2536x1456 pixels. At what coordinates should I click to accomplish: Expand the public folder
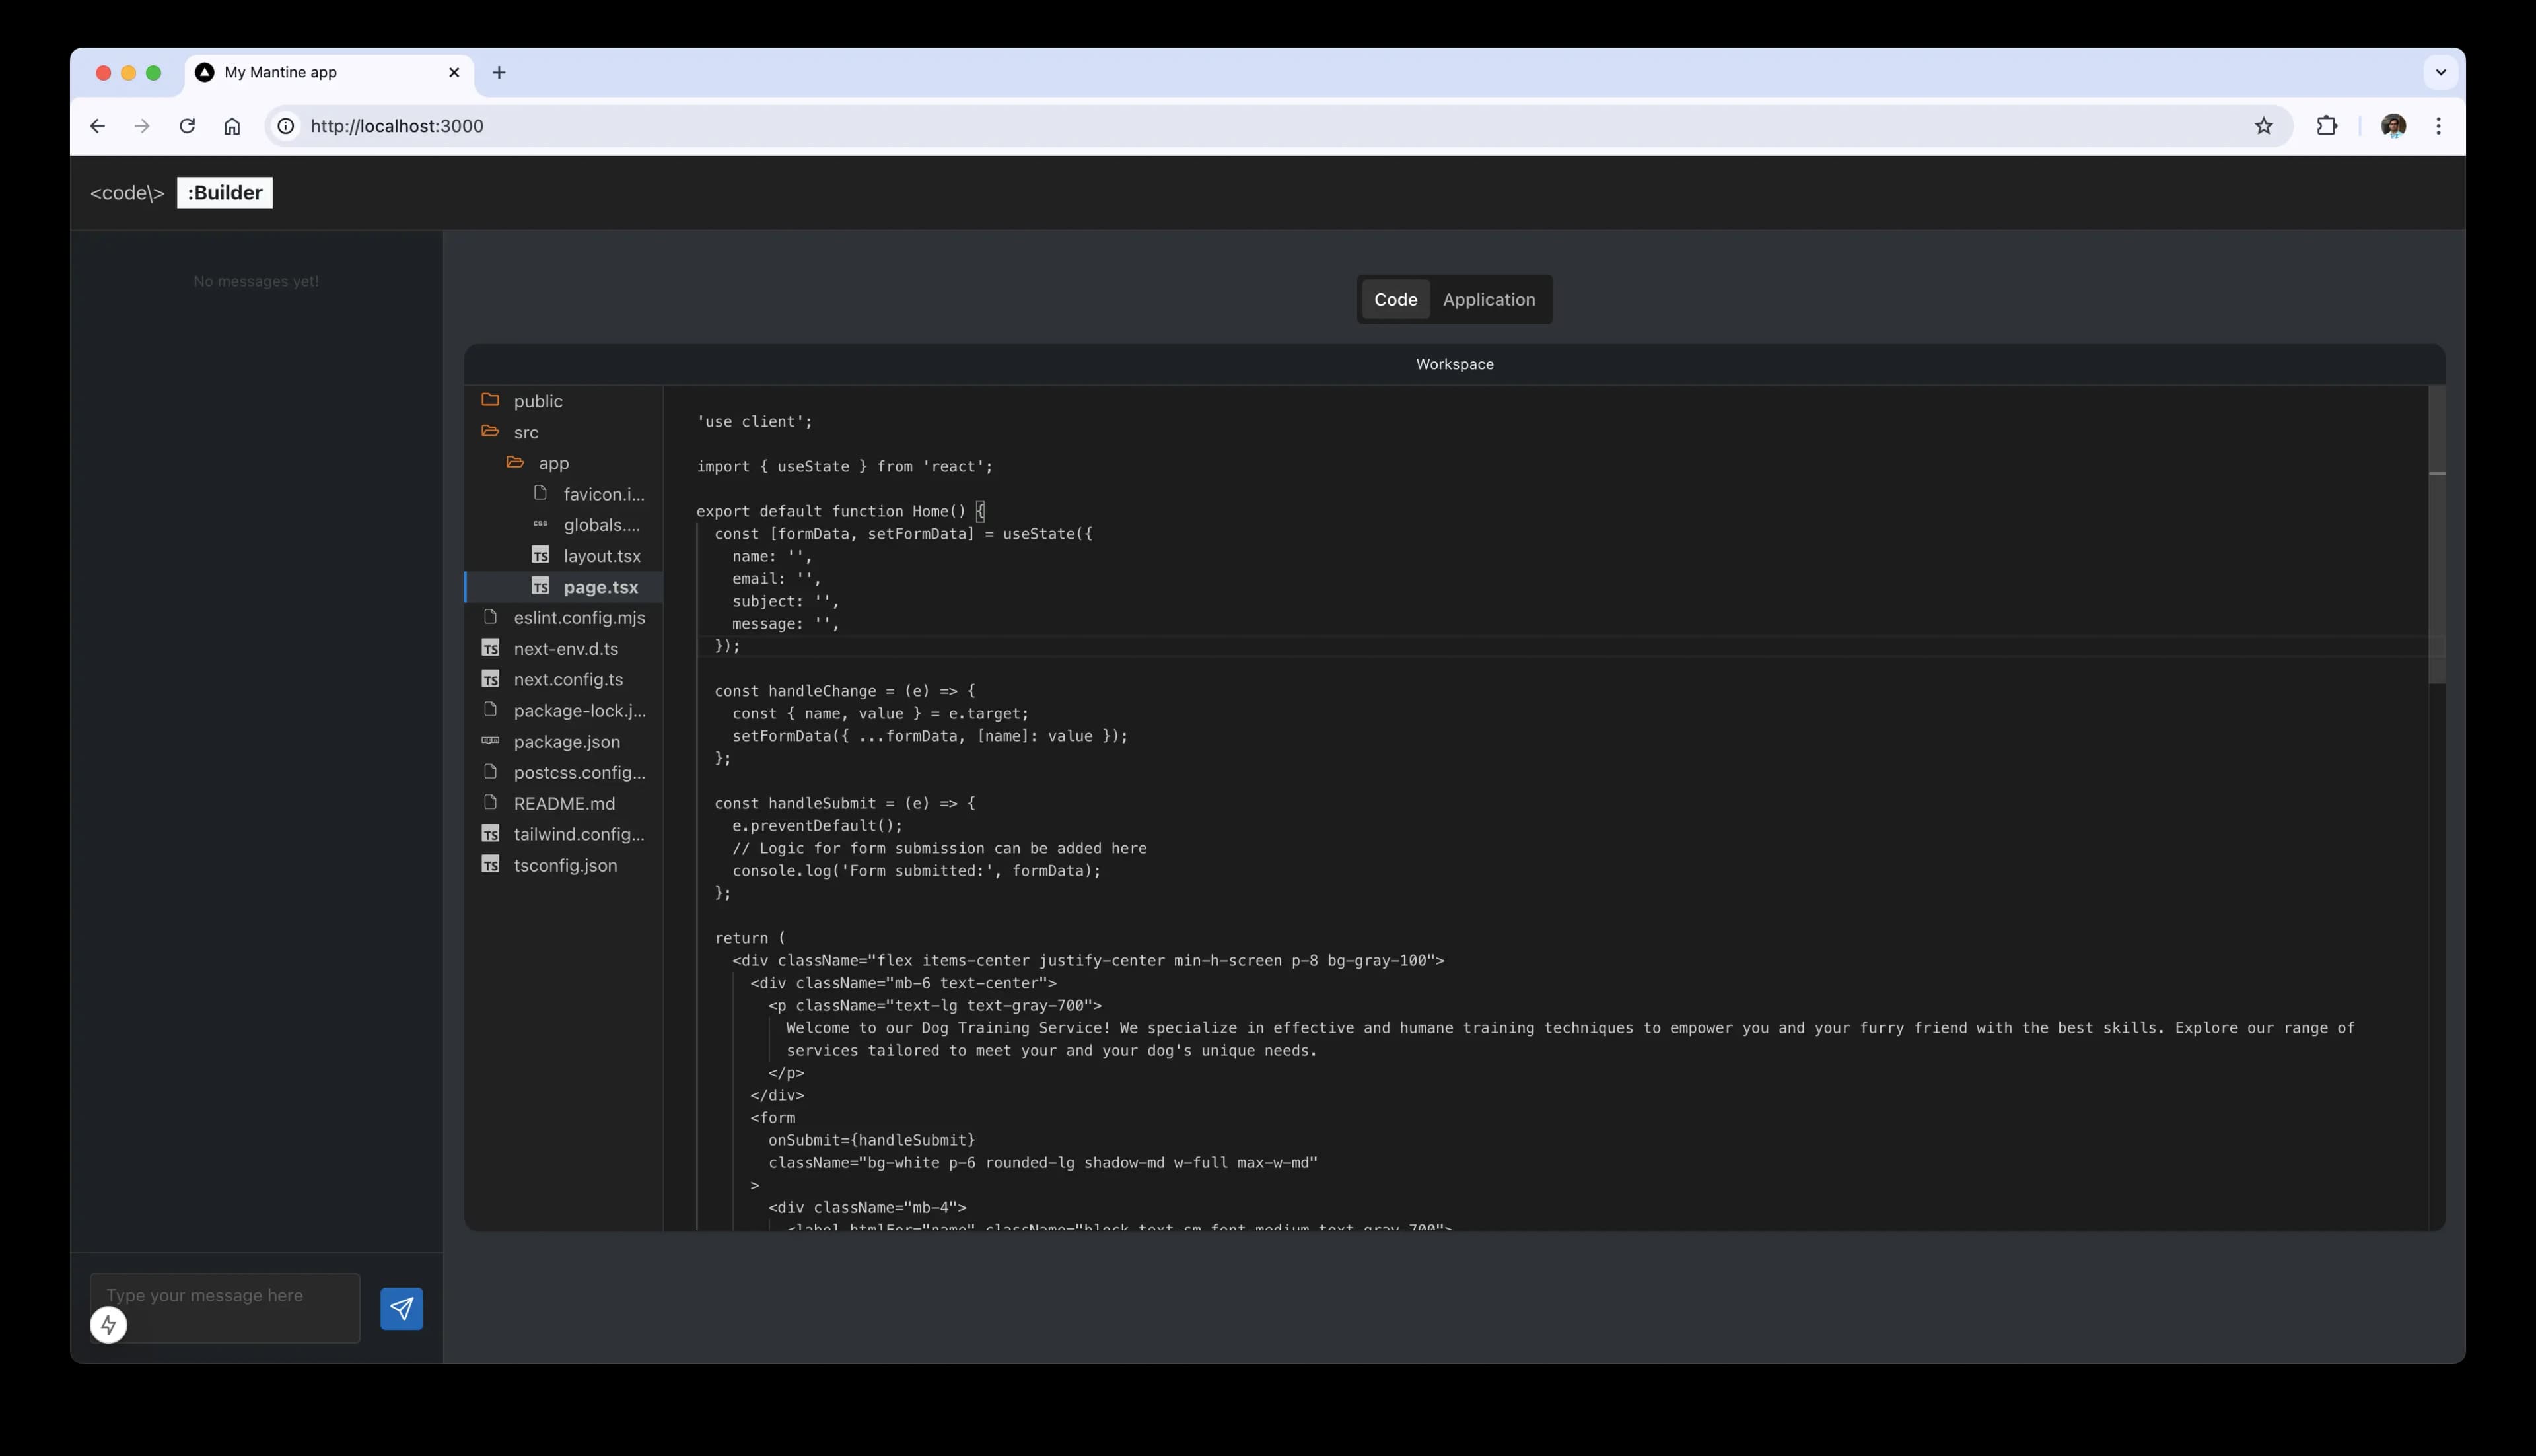563,401
